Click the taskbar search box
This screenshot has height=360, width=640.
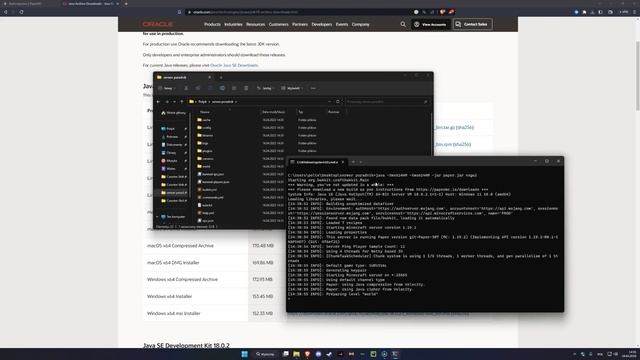pyautogui.click(x=265, y=354)
